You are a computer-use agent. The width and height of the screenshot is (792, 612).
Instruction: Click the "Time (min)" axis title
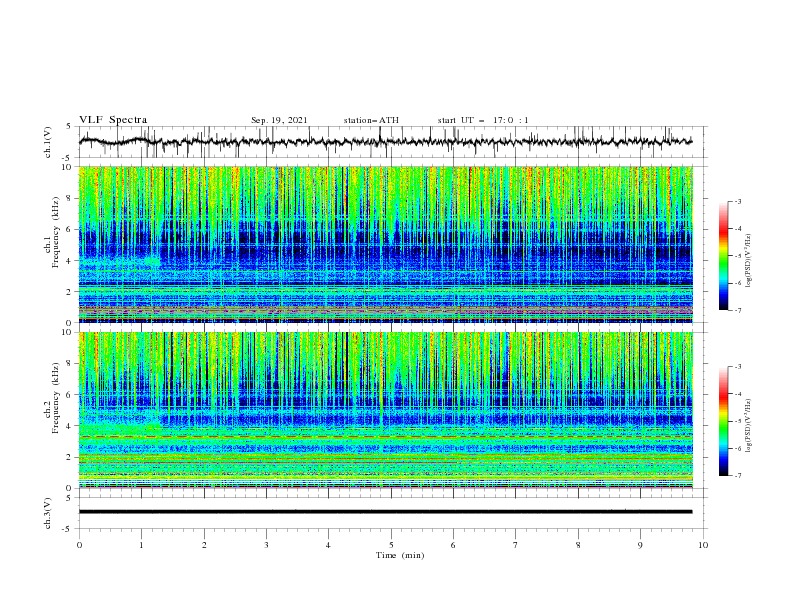point(400,555)
